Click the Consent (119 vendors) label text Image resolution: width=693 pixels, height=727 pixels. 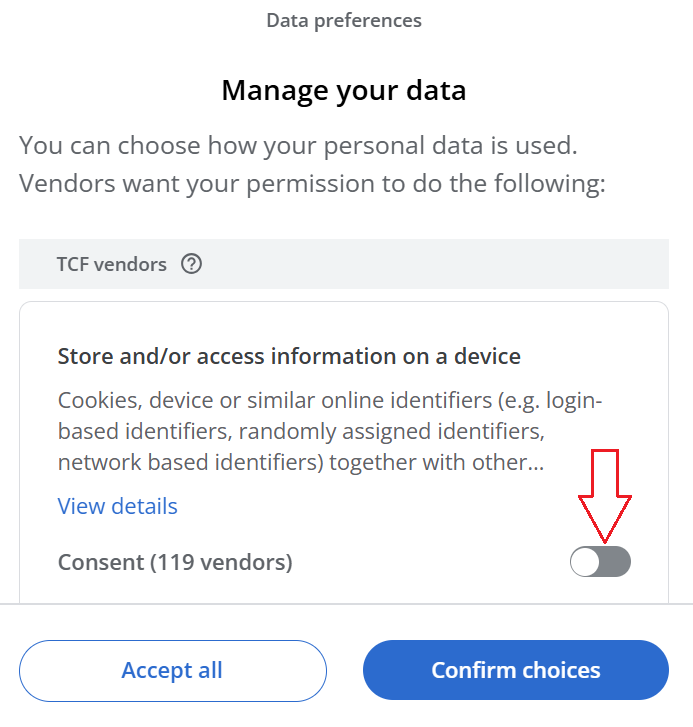pyautogui.click(x=175, y=563)
